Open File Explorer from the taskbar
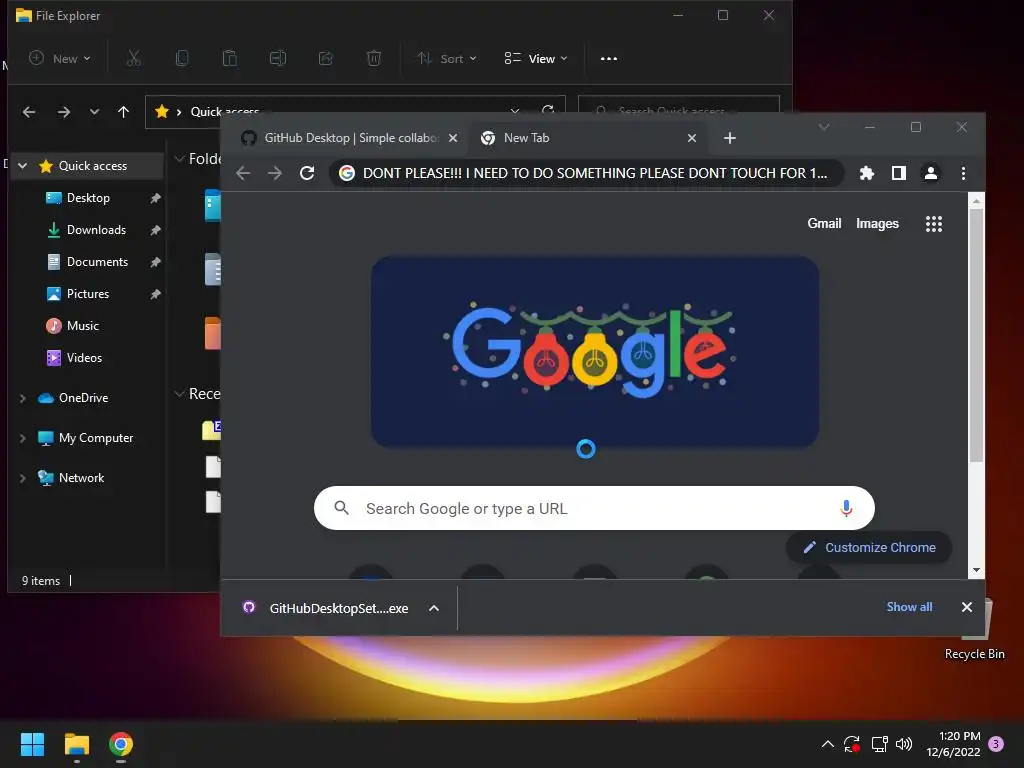 click(x=76, y=744)
